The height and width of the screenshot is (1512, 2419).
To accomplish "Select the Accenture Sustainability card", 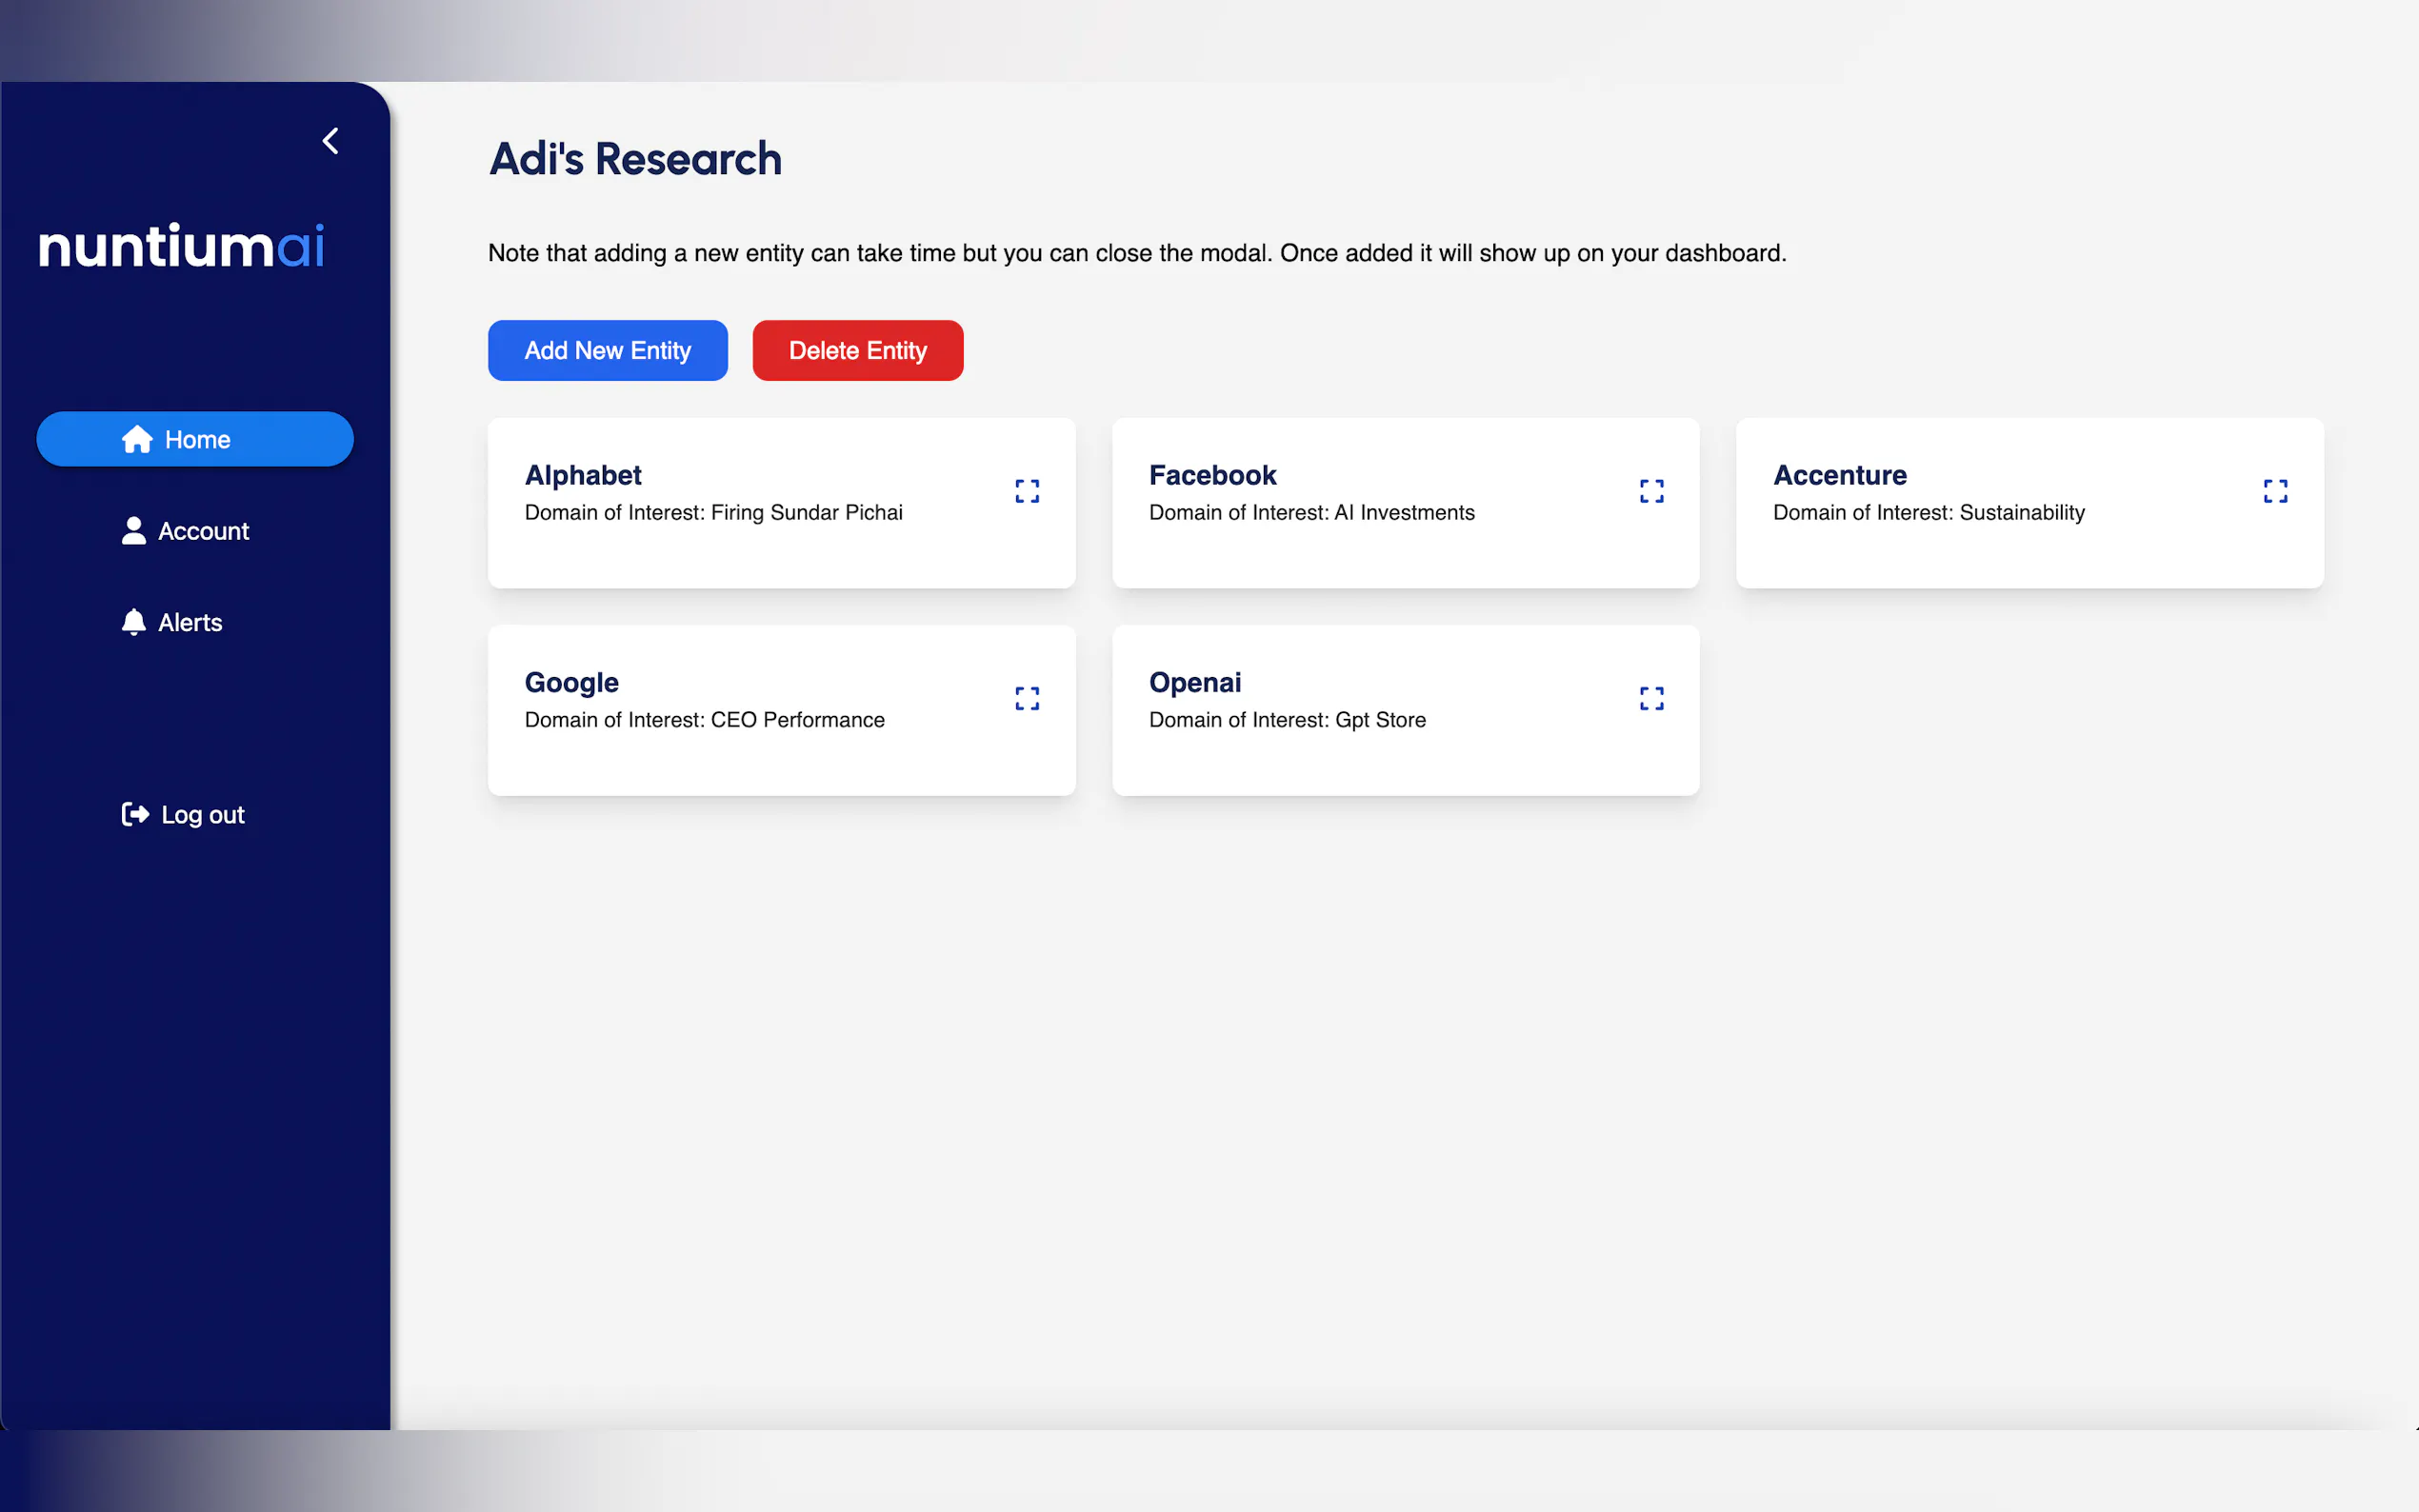I will (x=1927, y=512).
